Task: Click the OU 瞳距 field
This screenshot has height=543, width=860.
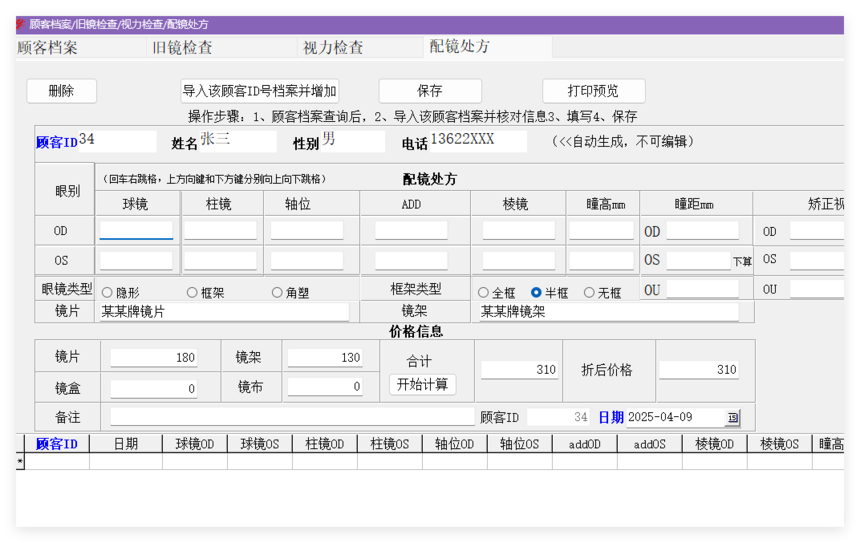Action: [703, 289]
